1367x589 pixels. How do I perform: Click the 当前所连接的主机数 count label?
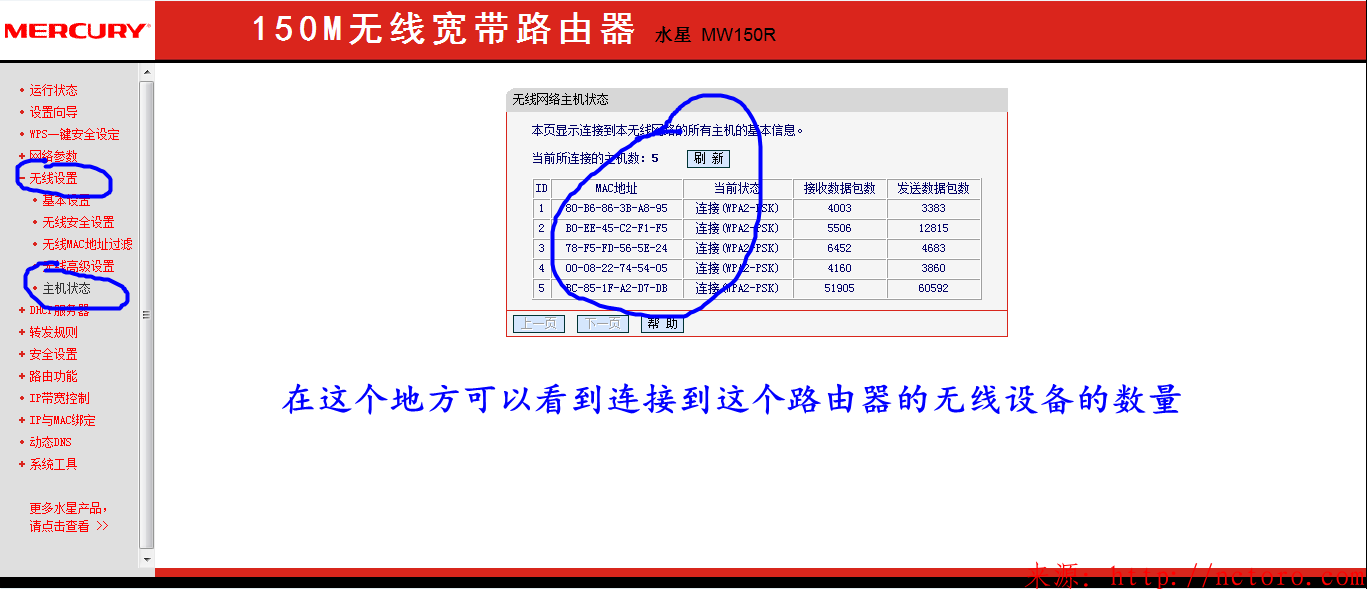coord(595,158)
